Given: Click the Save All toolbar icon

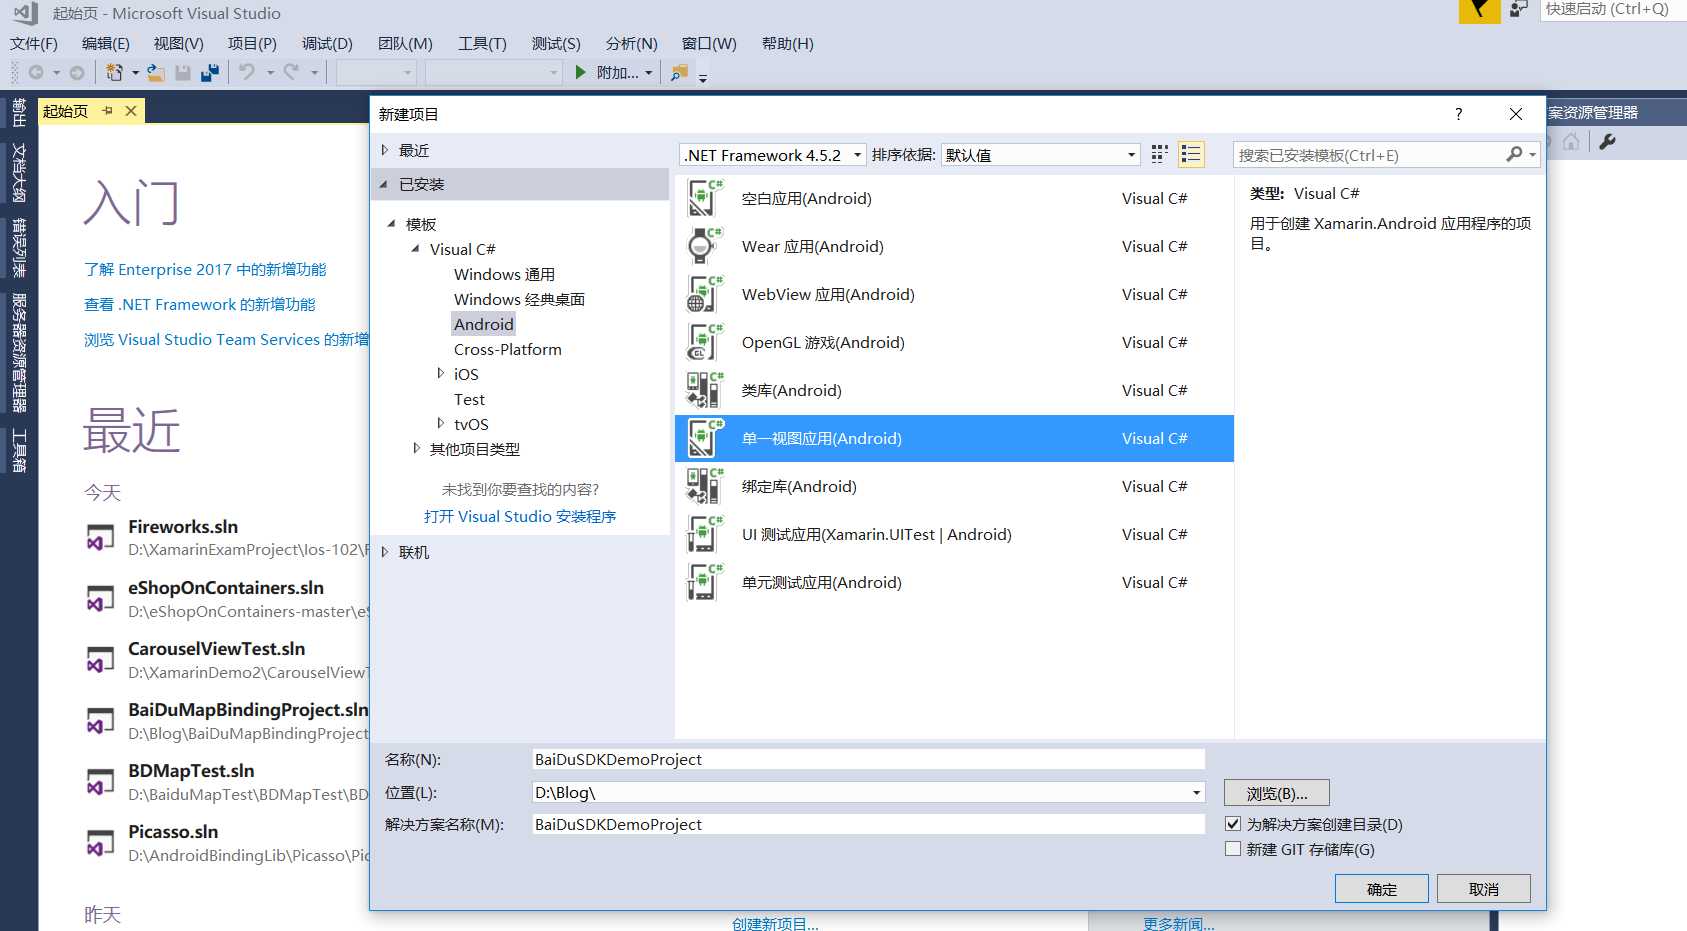Looking at the screenshot, I should 210,72.
